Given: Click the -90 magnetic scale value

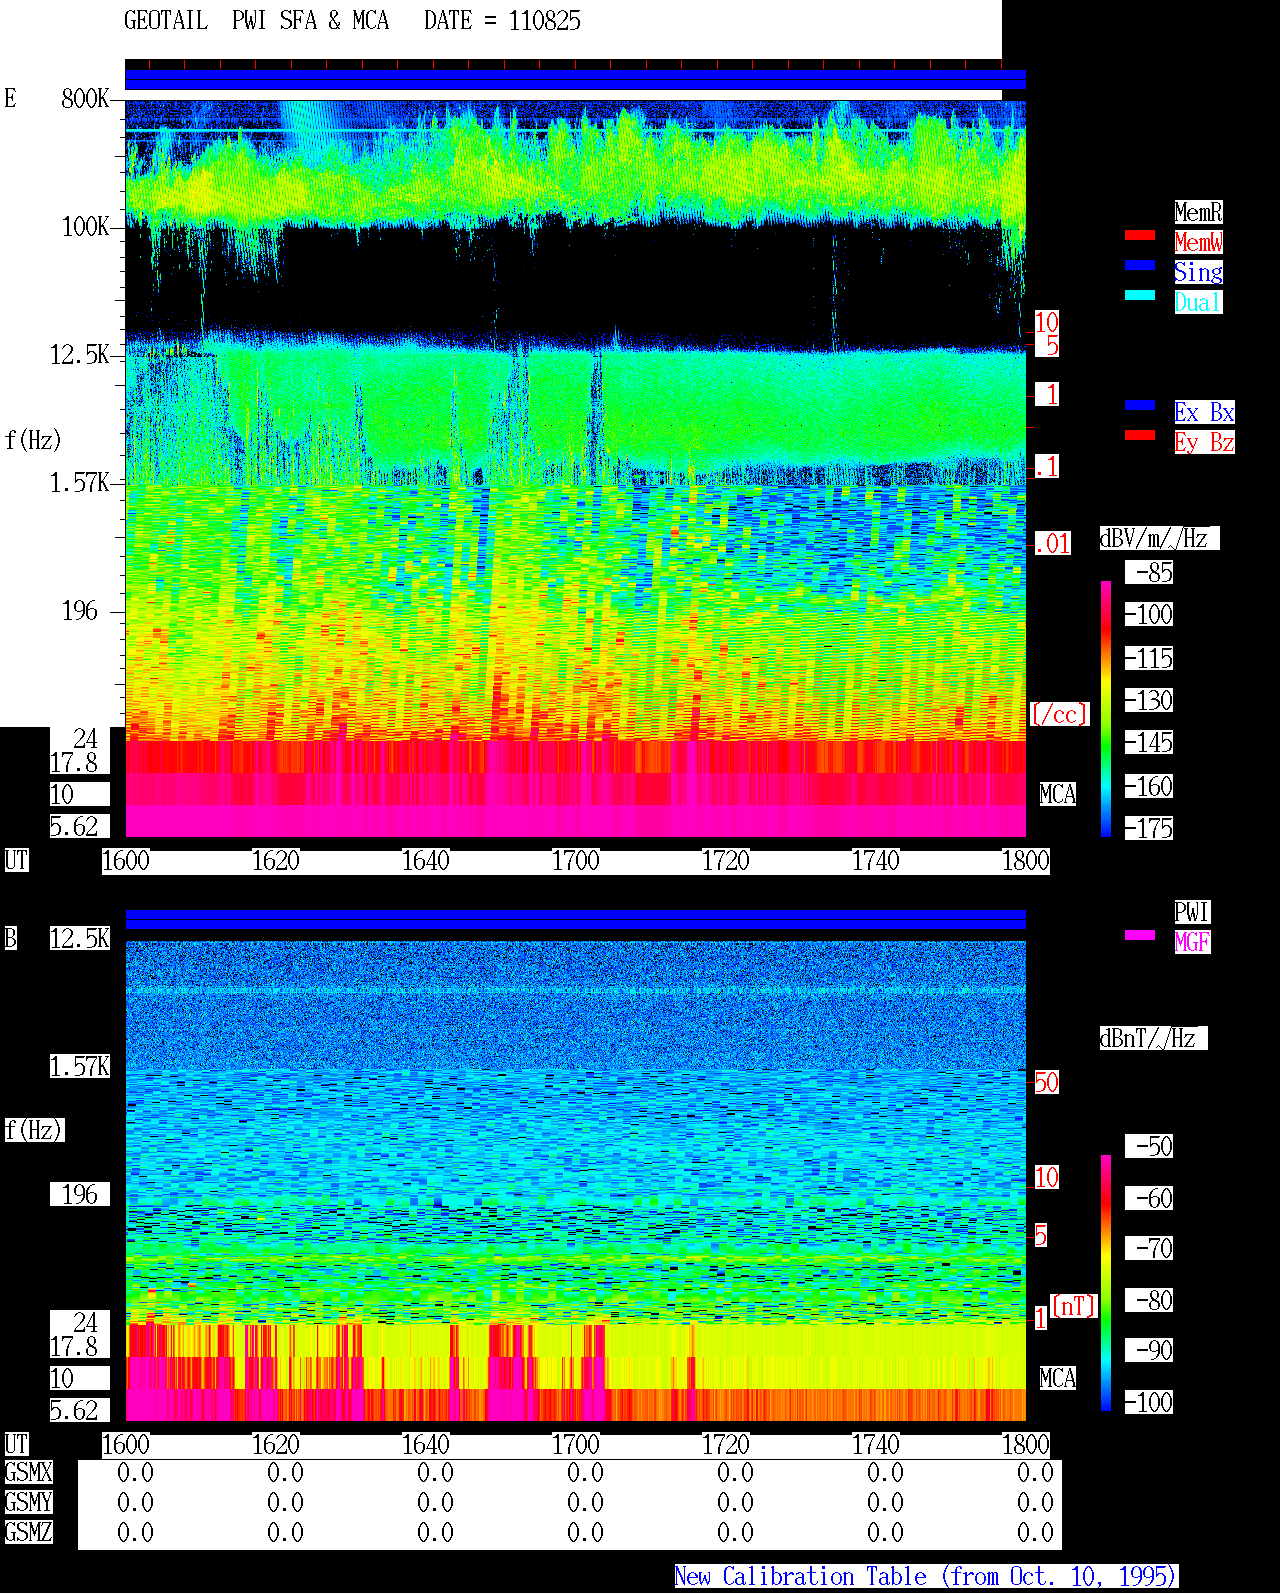Looking at the screenshot, I should pyautogui.click(x=1151, y=1350).
